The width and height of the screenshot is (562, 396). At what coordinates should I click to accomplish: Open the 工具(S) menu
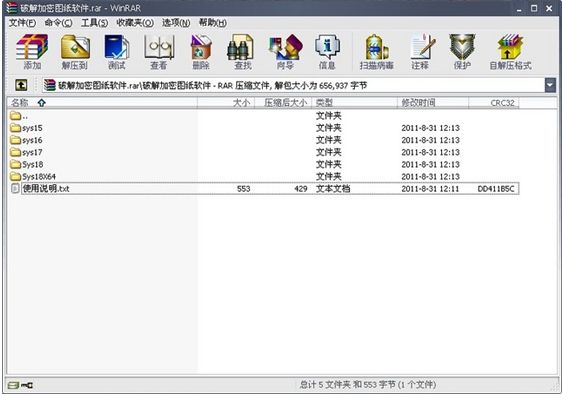[94, 23]
